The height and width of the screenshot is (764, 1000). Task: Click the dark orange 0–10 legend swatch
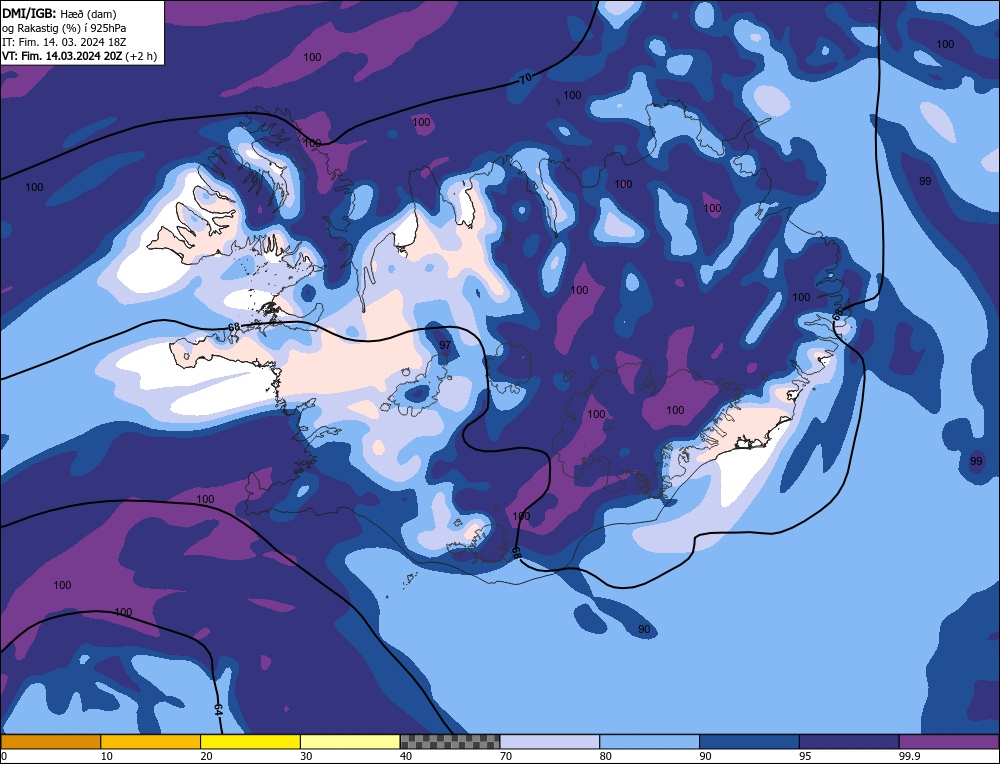pos(50,742)
